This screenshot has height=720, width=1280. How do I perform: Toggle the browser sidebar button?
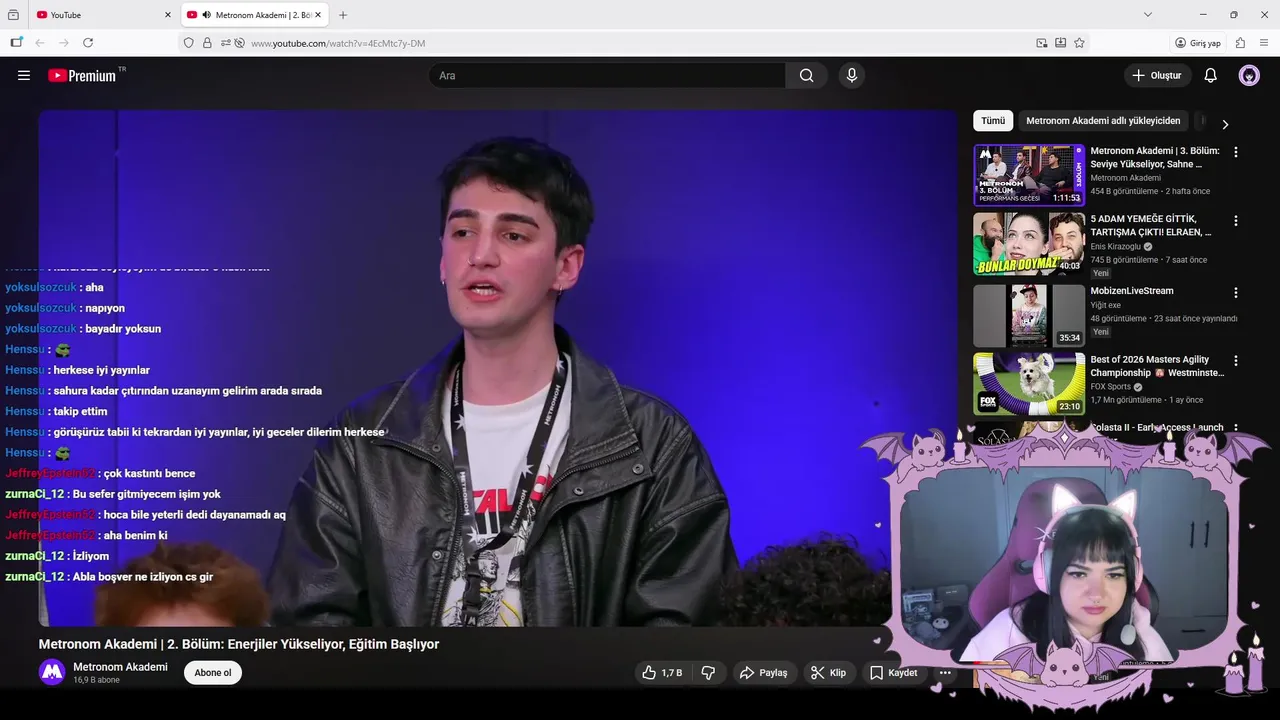[16, 43]
